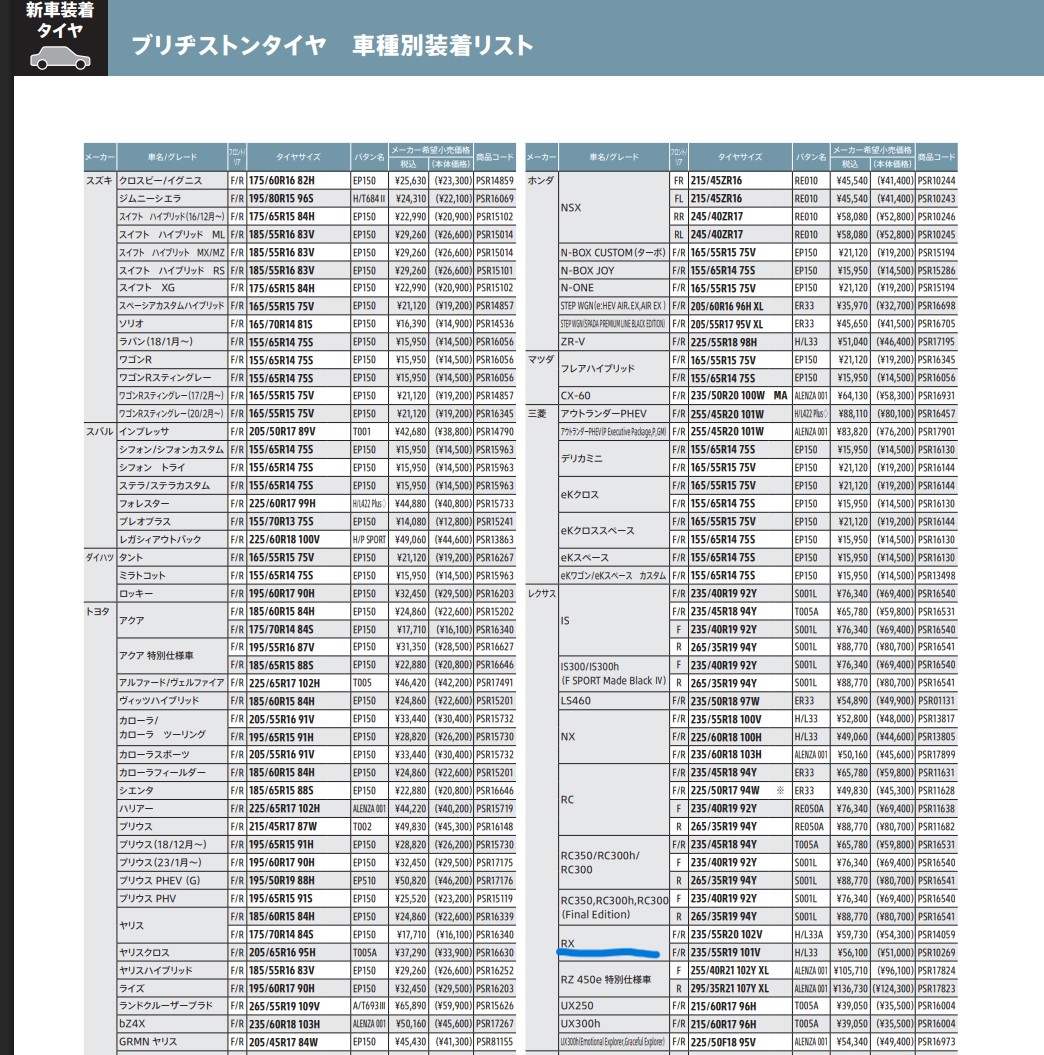
Task: Click the UX250 car name
Action: (x=577, y=1005)
